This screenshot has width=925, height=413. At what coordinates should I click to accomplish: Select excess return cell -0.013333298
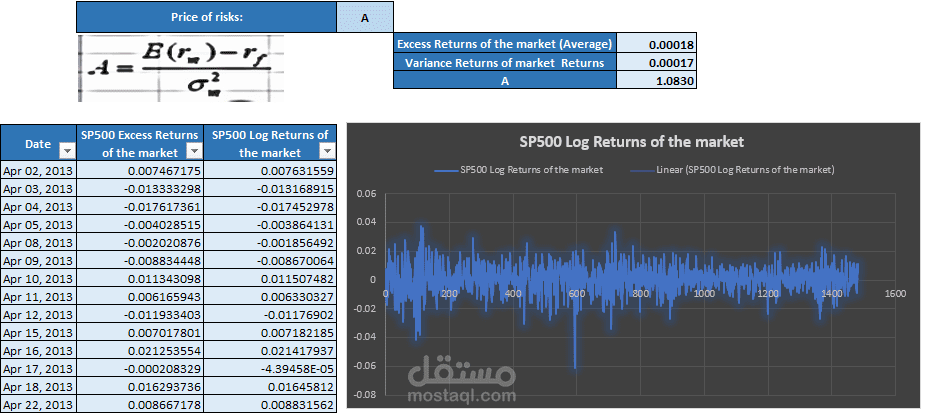(140, 189)
